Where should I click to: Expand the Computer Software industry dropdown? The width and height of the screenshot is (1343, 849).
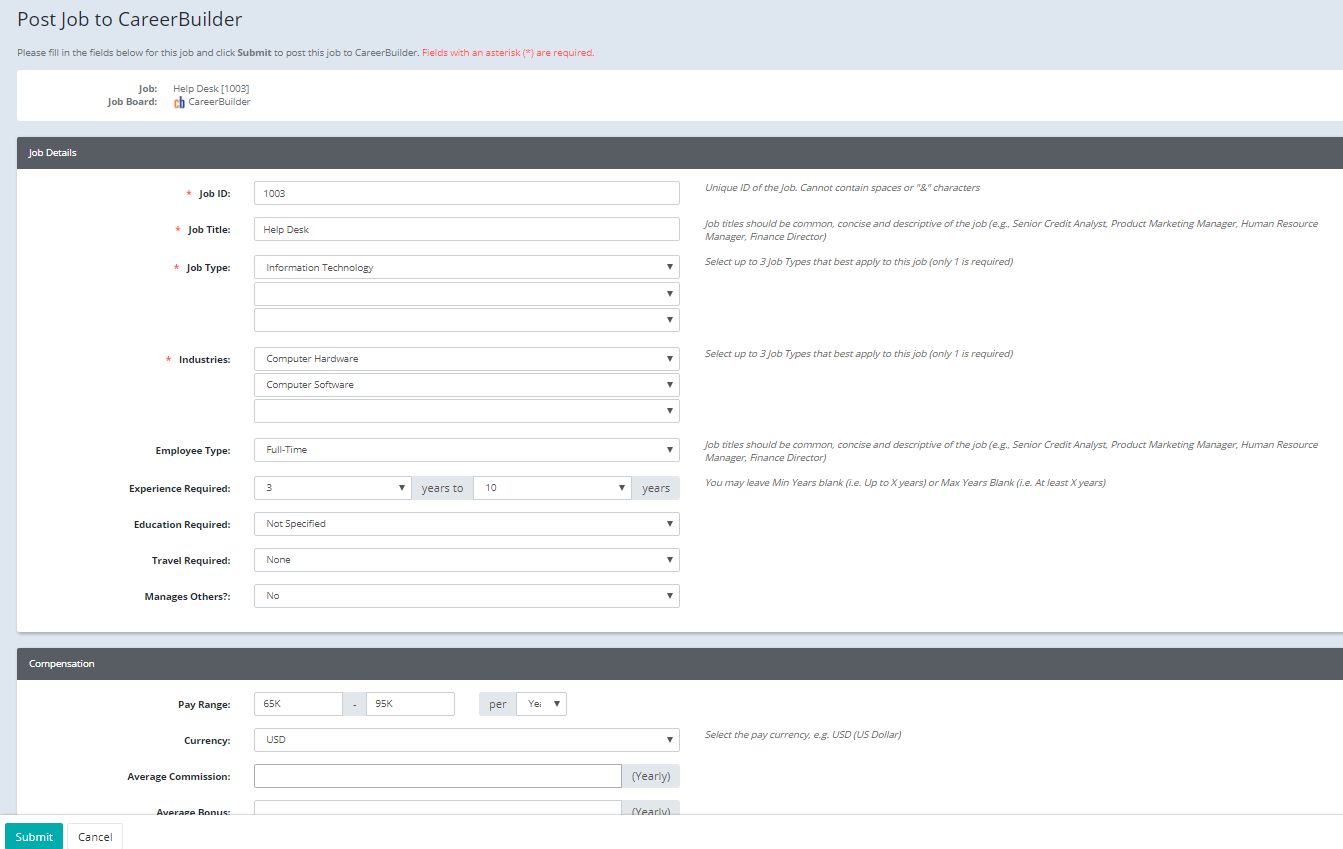click(466, 385)
